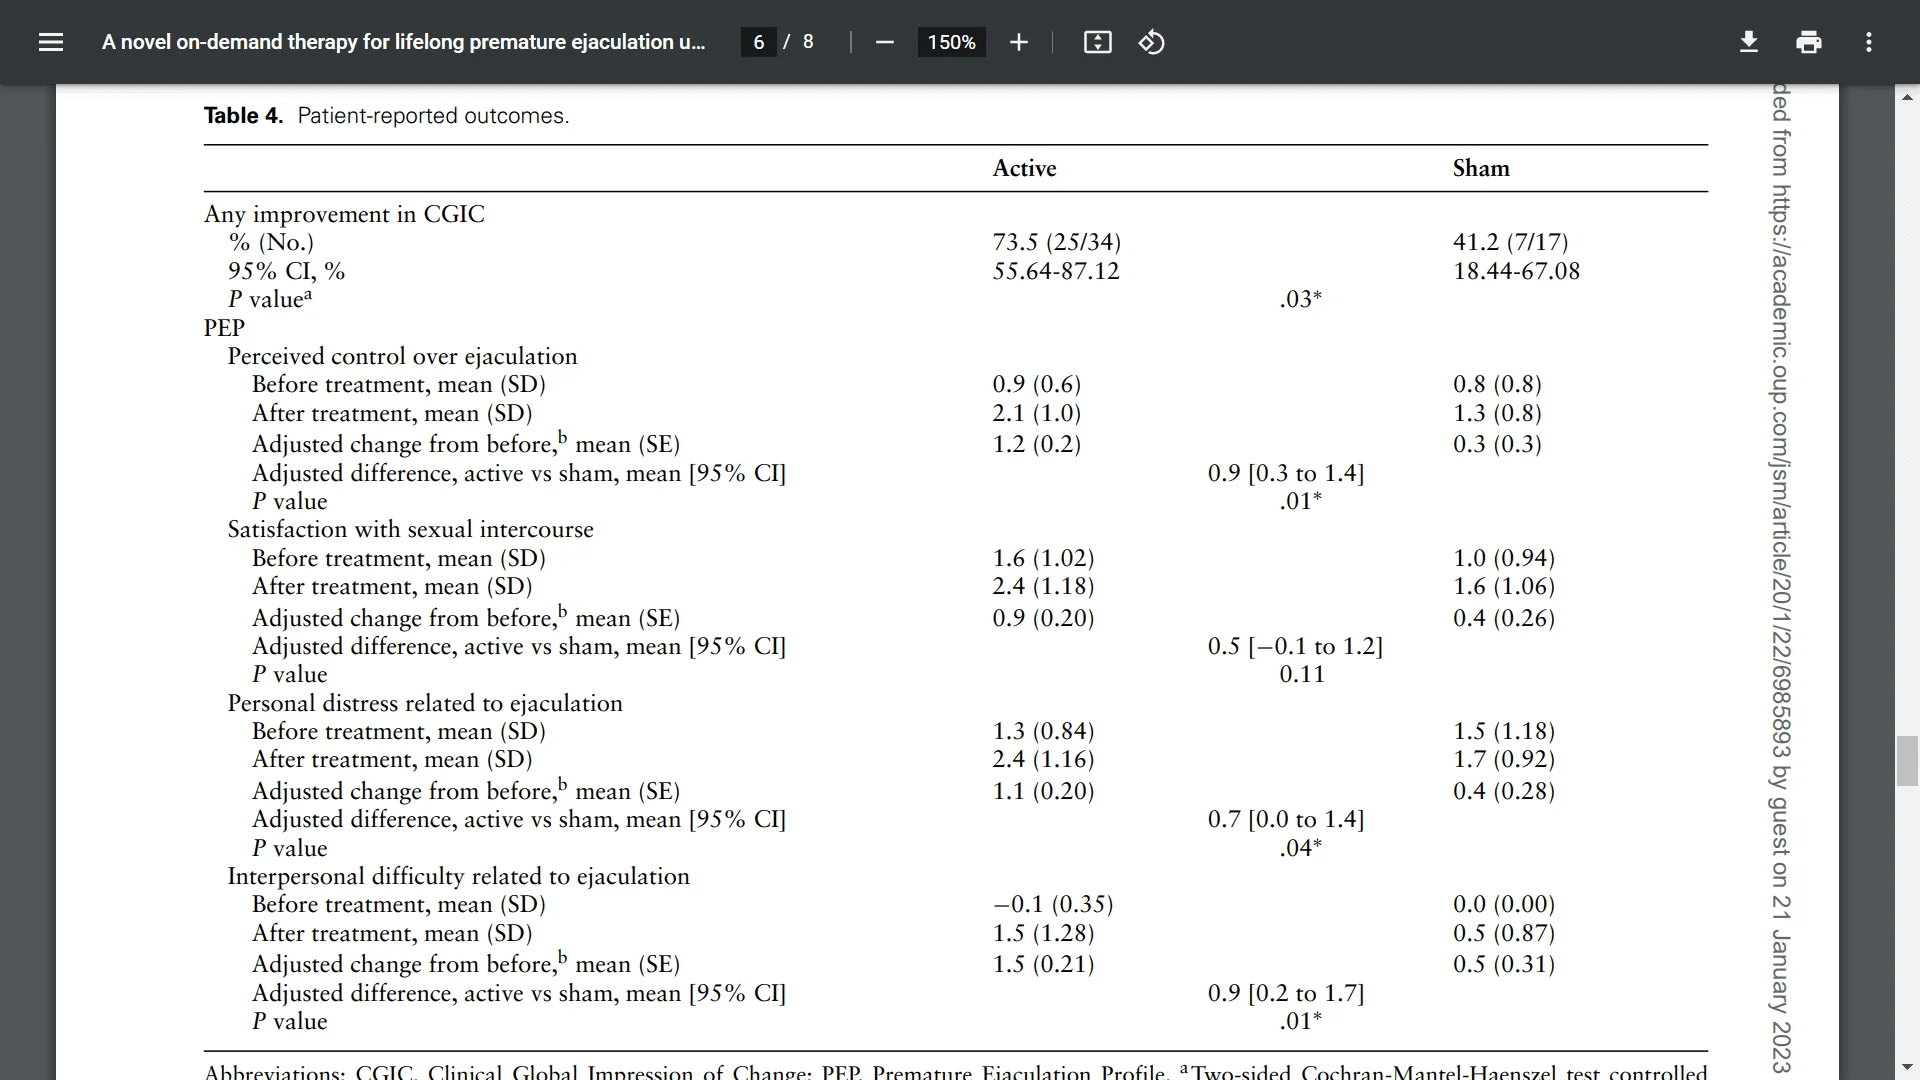Click the value '73.5 (25/34)'
Viewport: 1920px width, 1080px height.
(1056, 242)
